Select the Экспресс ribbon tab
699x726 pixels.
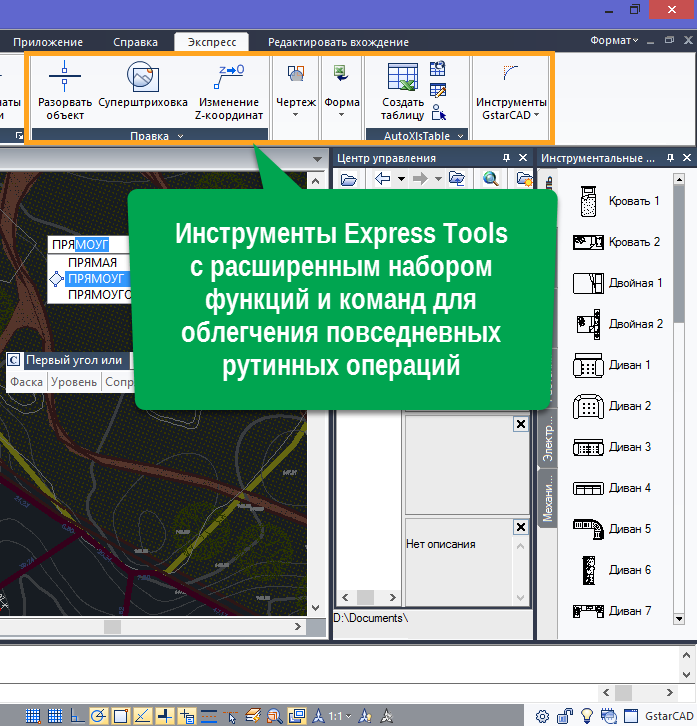pyautogui.click(x=212, y=42)
